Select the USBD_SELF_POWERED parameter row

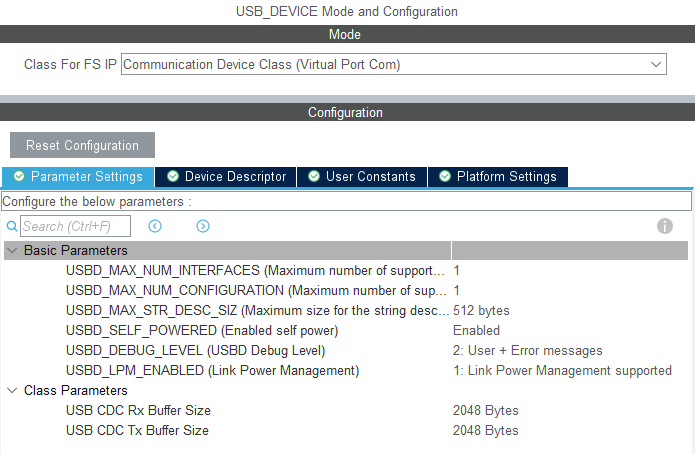coord(346,330)
